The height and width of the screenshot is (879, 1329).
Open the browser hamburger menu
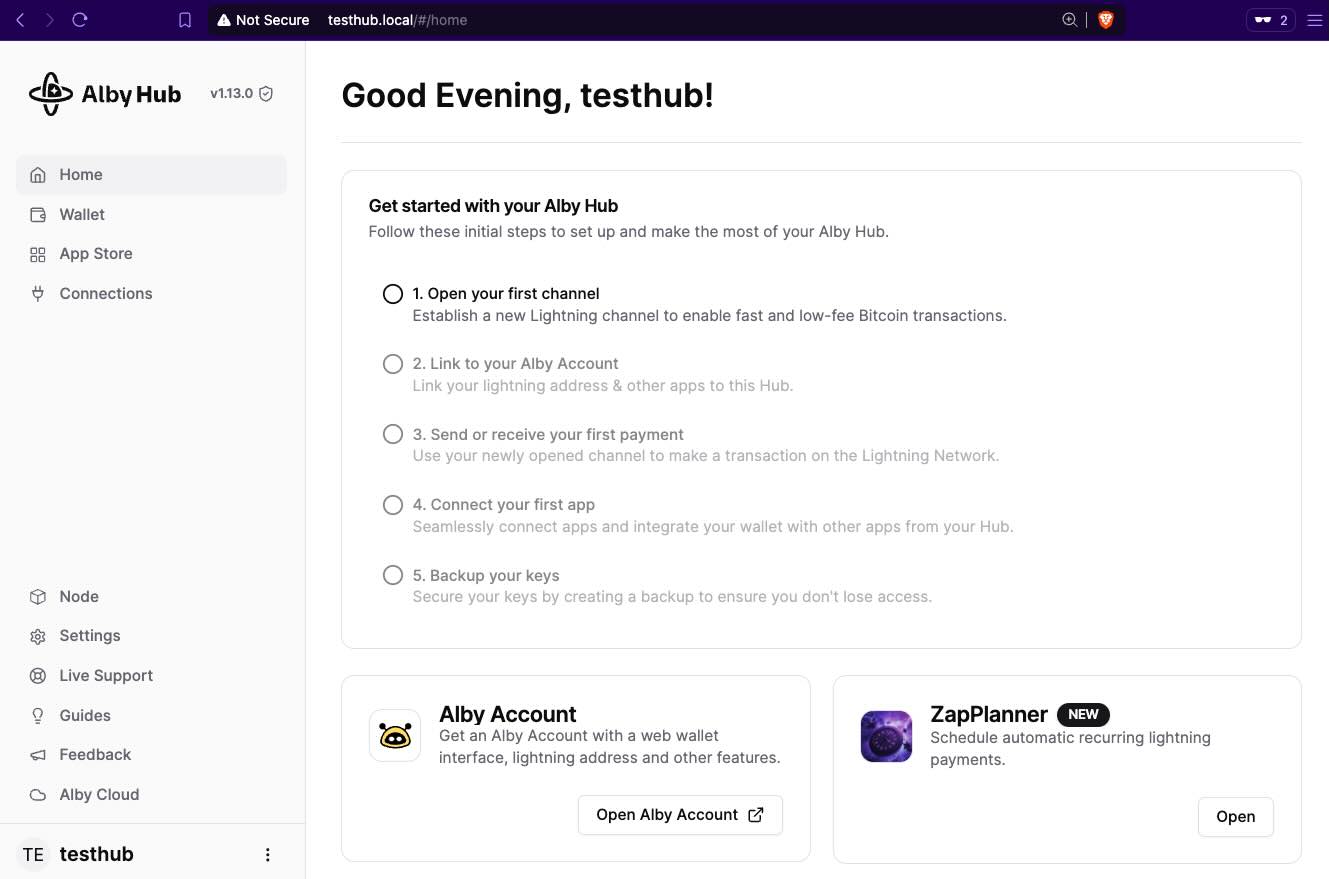tap(1314, 20)
